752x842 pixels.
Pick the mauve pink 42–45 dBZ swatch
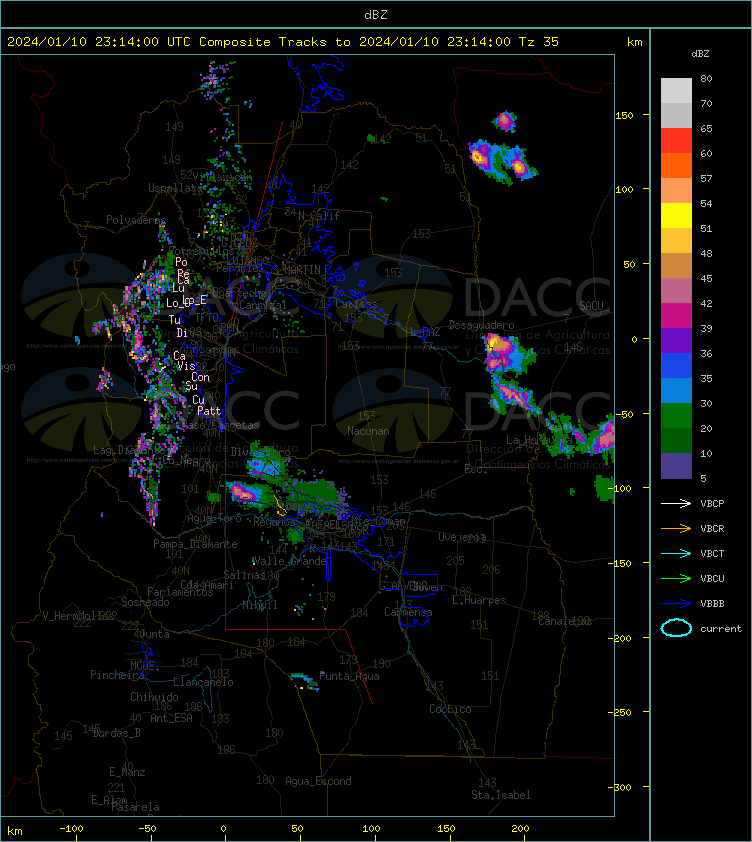point(676,291)
